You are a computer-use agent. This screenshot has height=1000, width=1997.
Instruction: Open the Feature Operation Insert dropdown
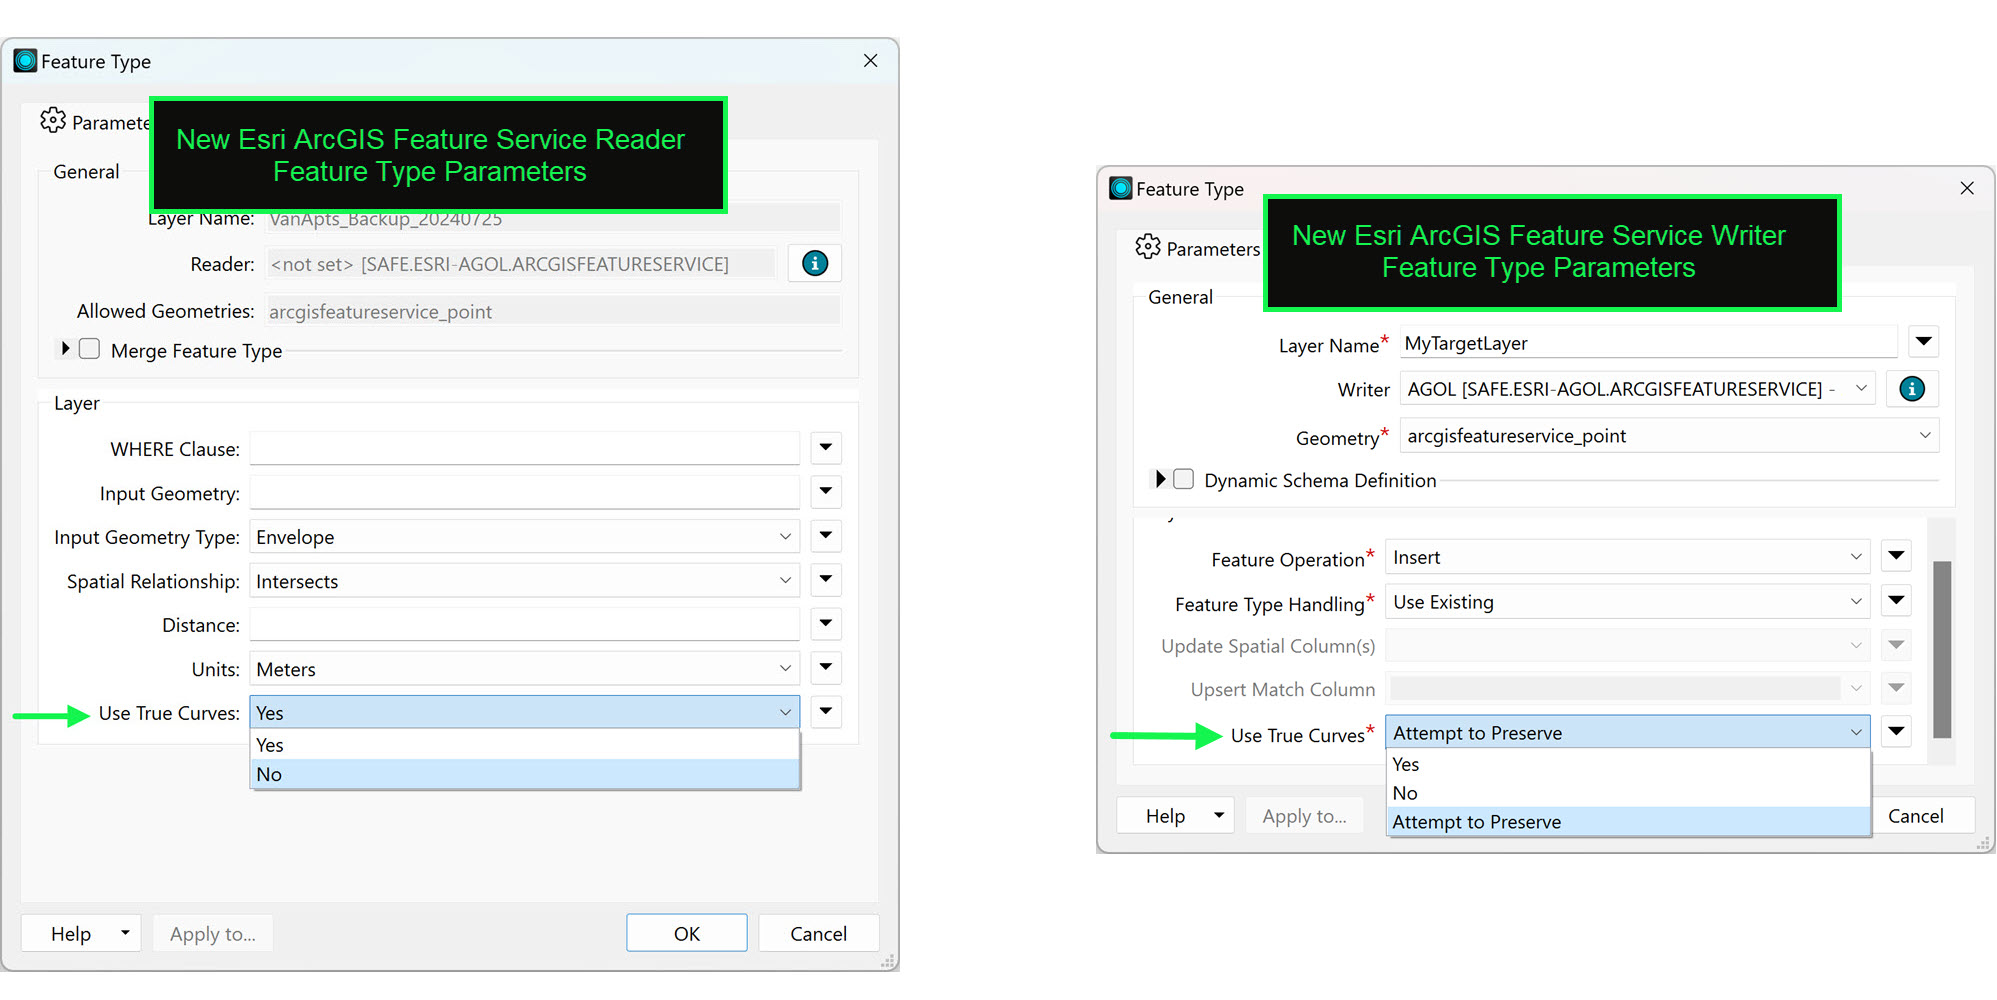pyautogui.click(x=1628, y=557)
